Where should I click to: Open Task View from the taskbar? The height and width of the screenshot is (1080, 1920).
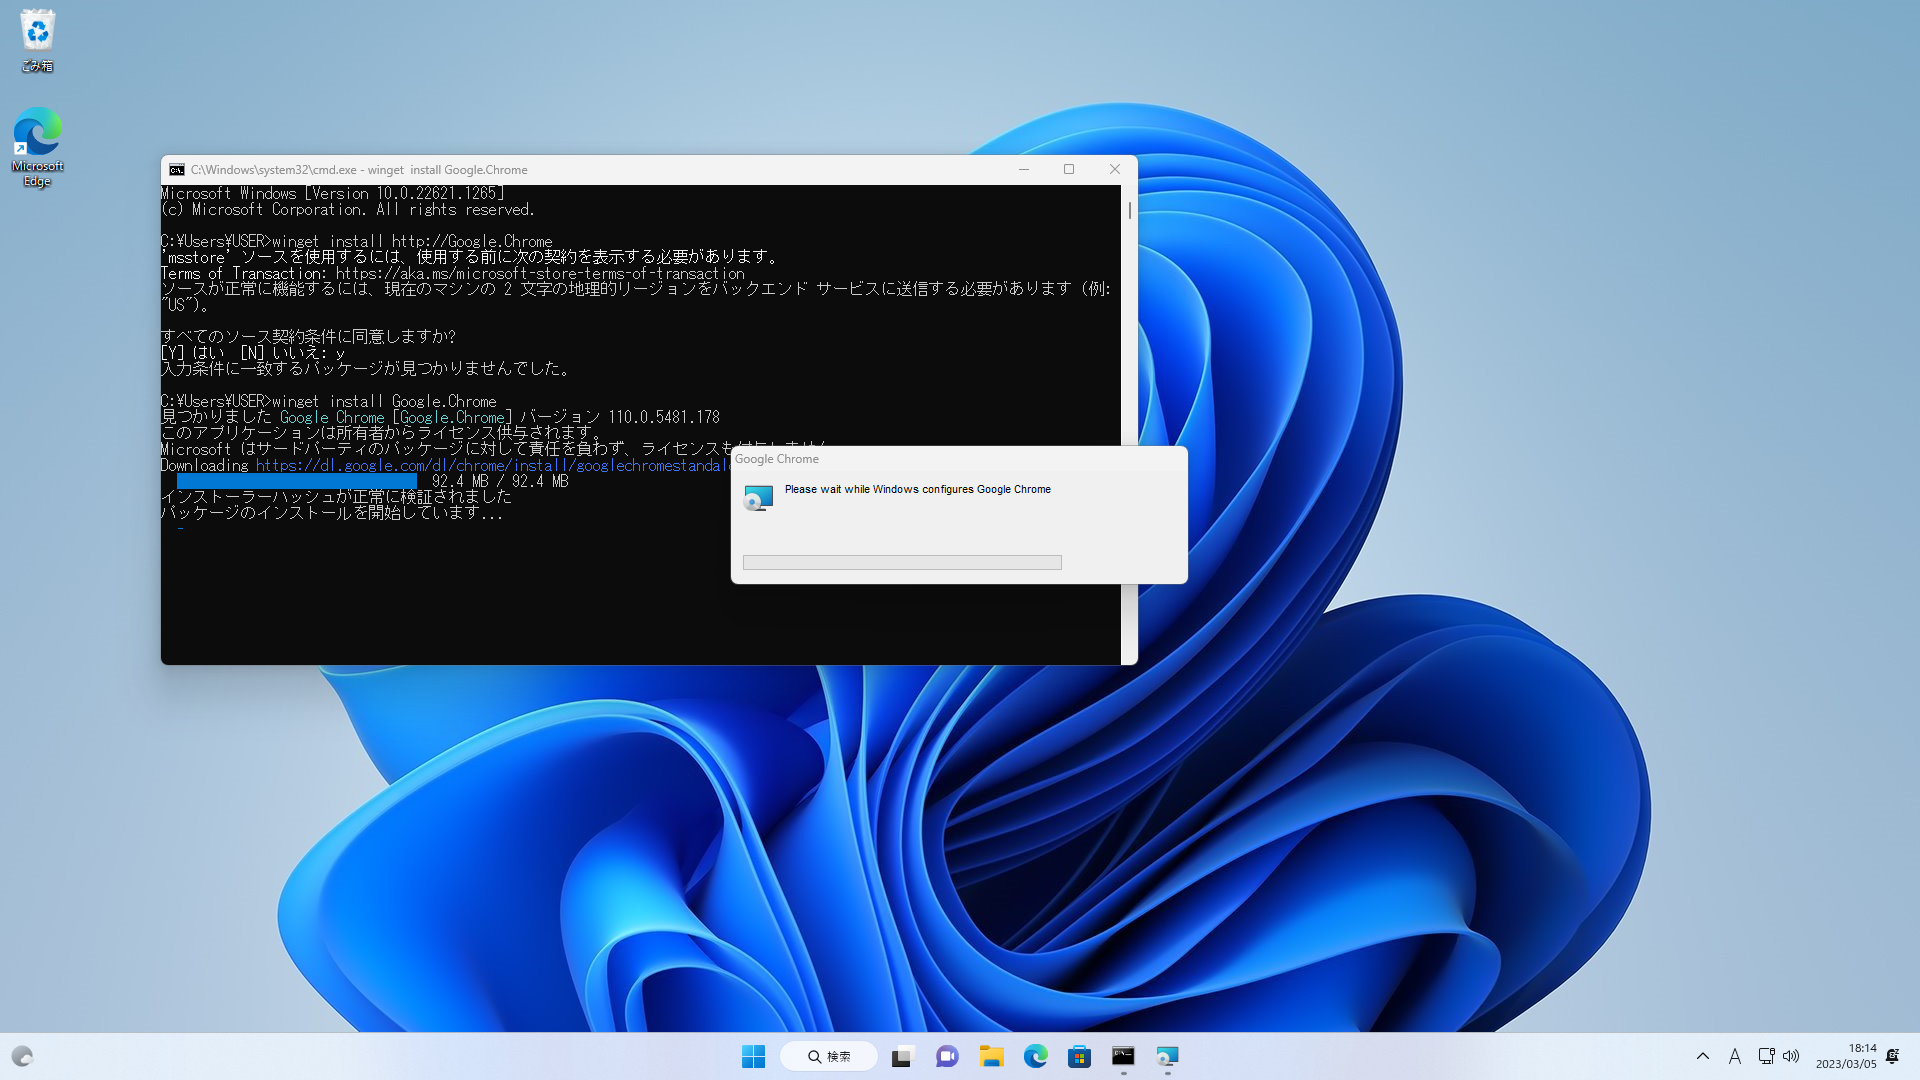pyautogui.click(x=903, y=1056)
